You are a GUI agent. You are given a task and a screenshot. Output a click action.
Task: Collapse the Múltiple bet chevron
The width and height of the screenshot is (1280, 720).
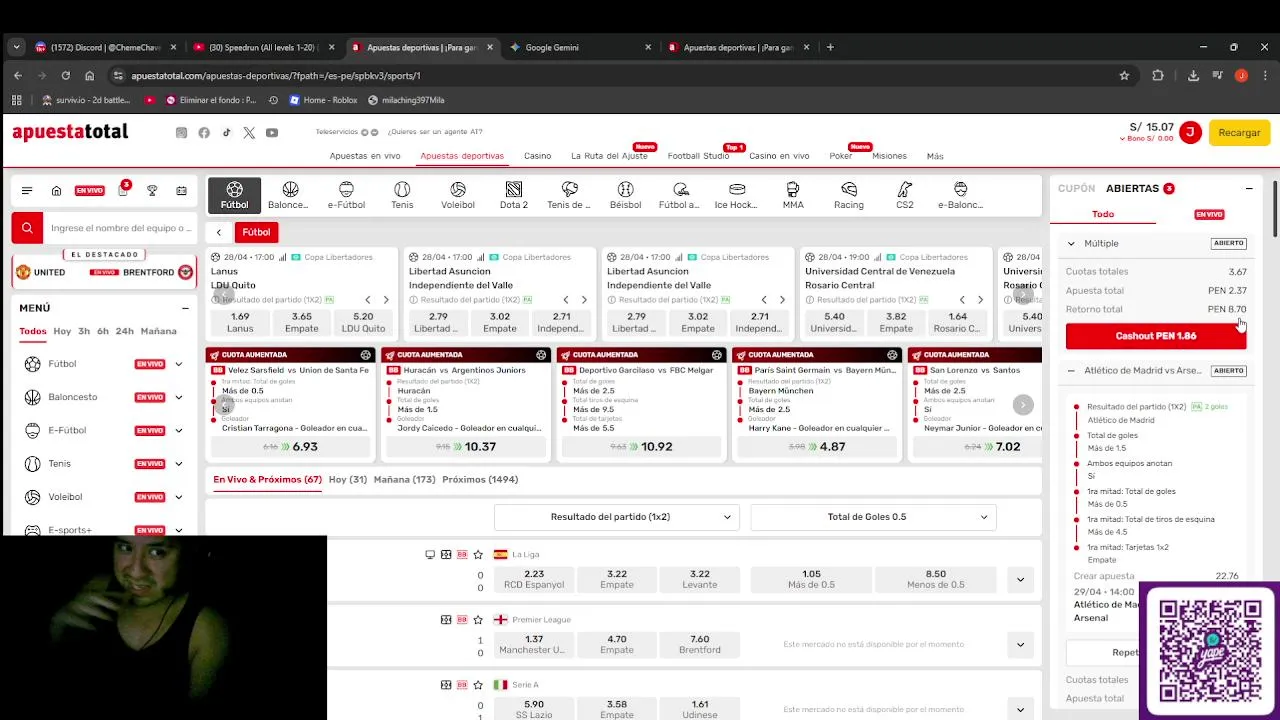pyautogui.click(x=1071, y=243)
